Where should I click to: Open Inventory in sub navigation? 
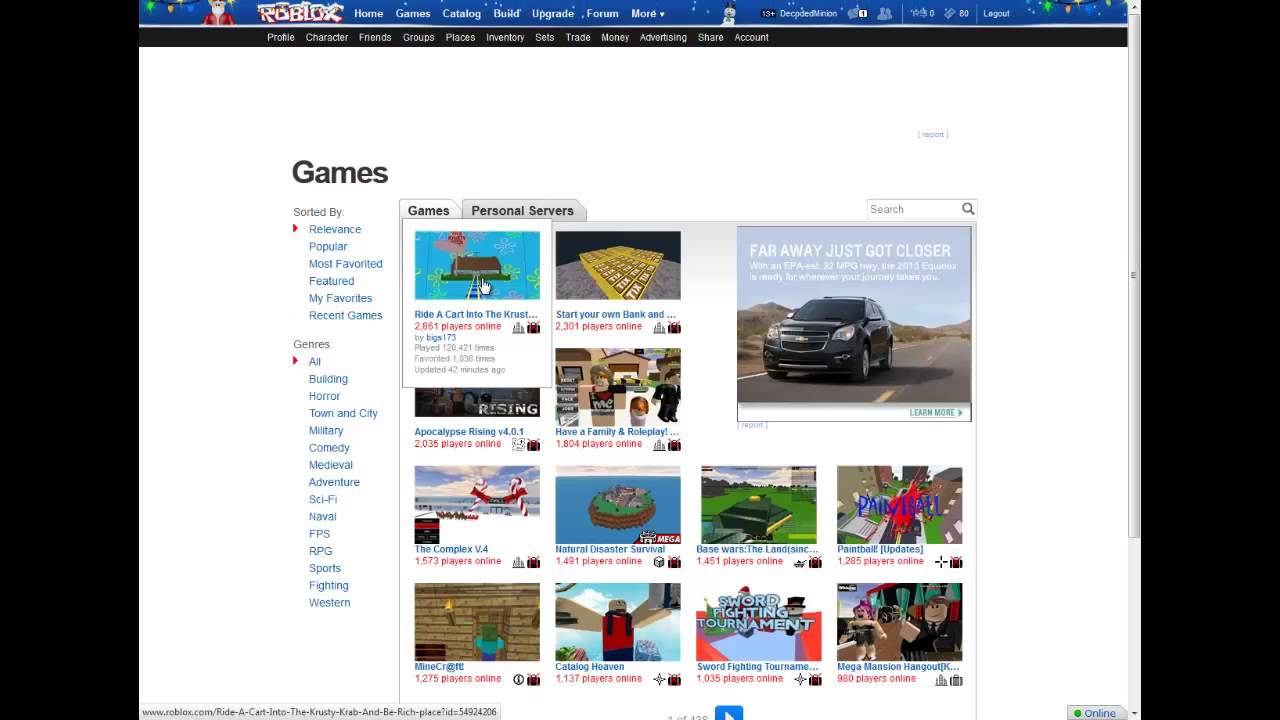505,37
